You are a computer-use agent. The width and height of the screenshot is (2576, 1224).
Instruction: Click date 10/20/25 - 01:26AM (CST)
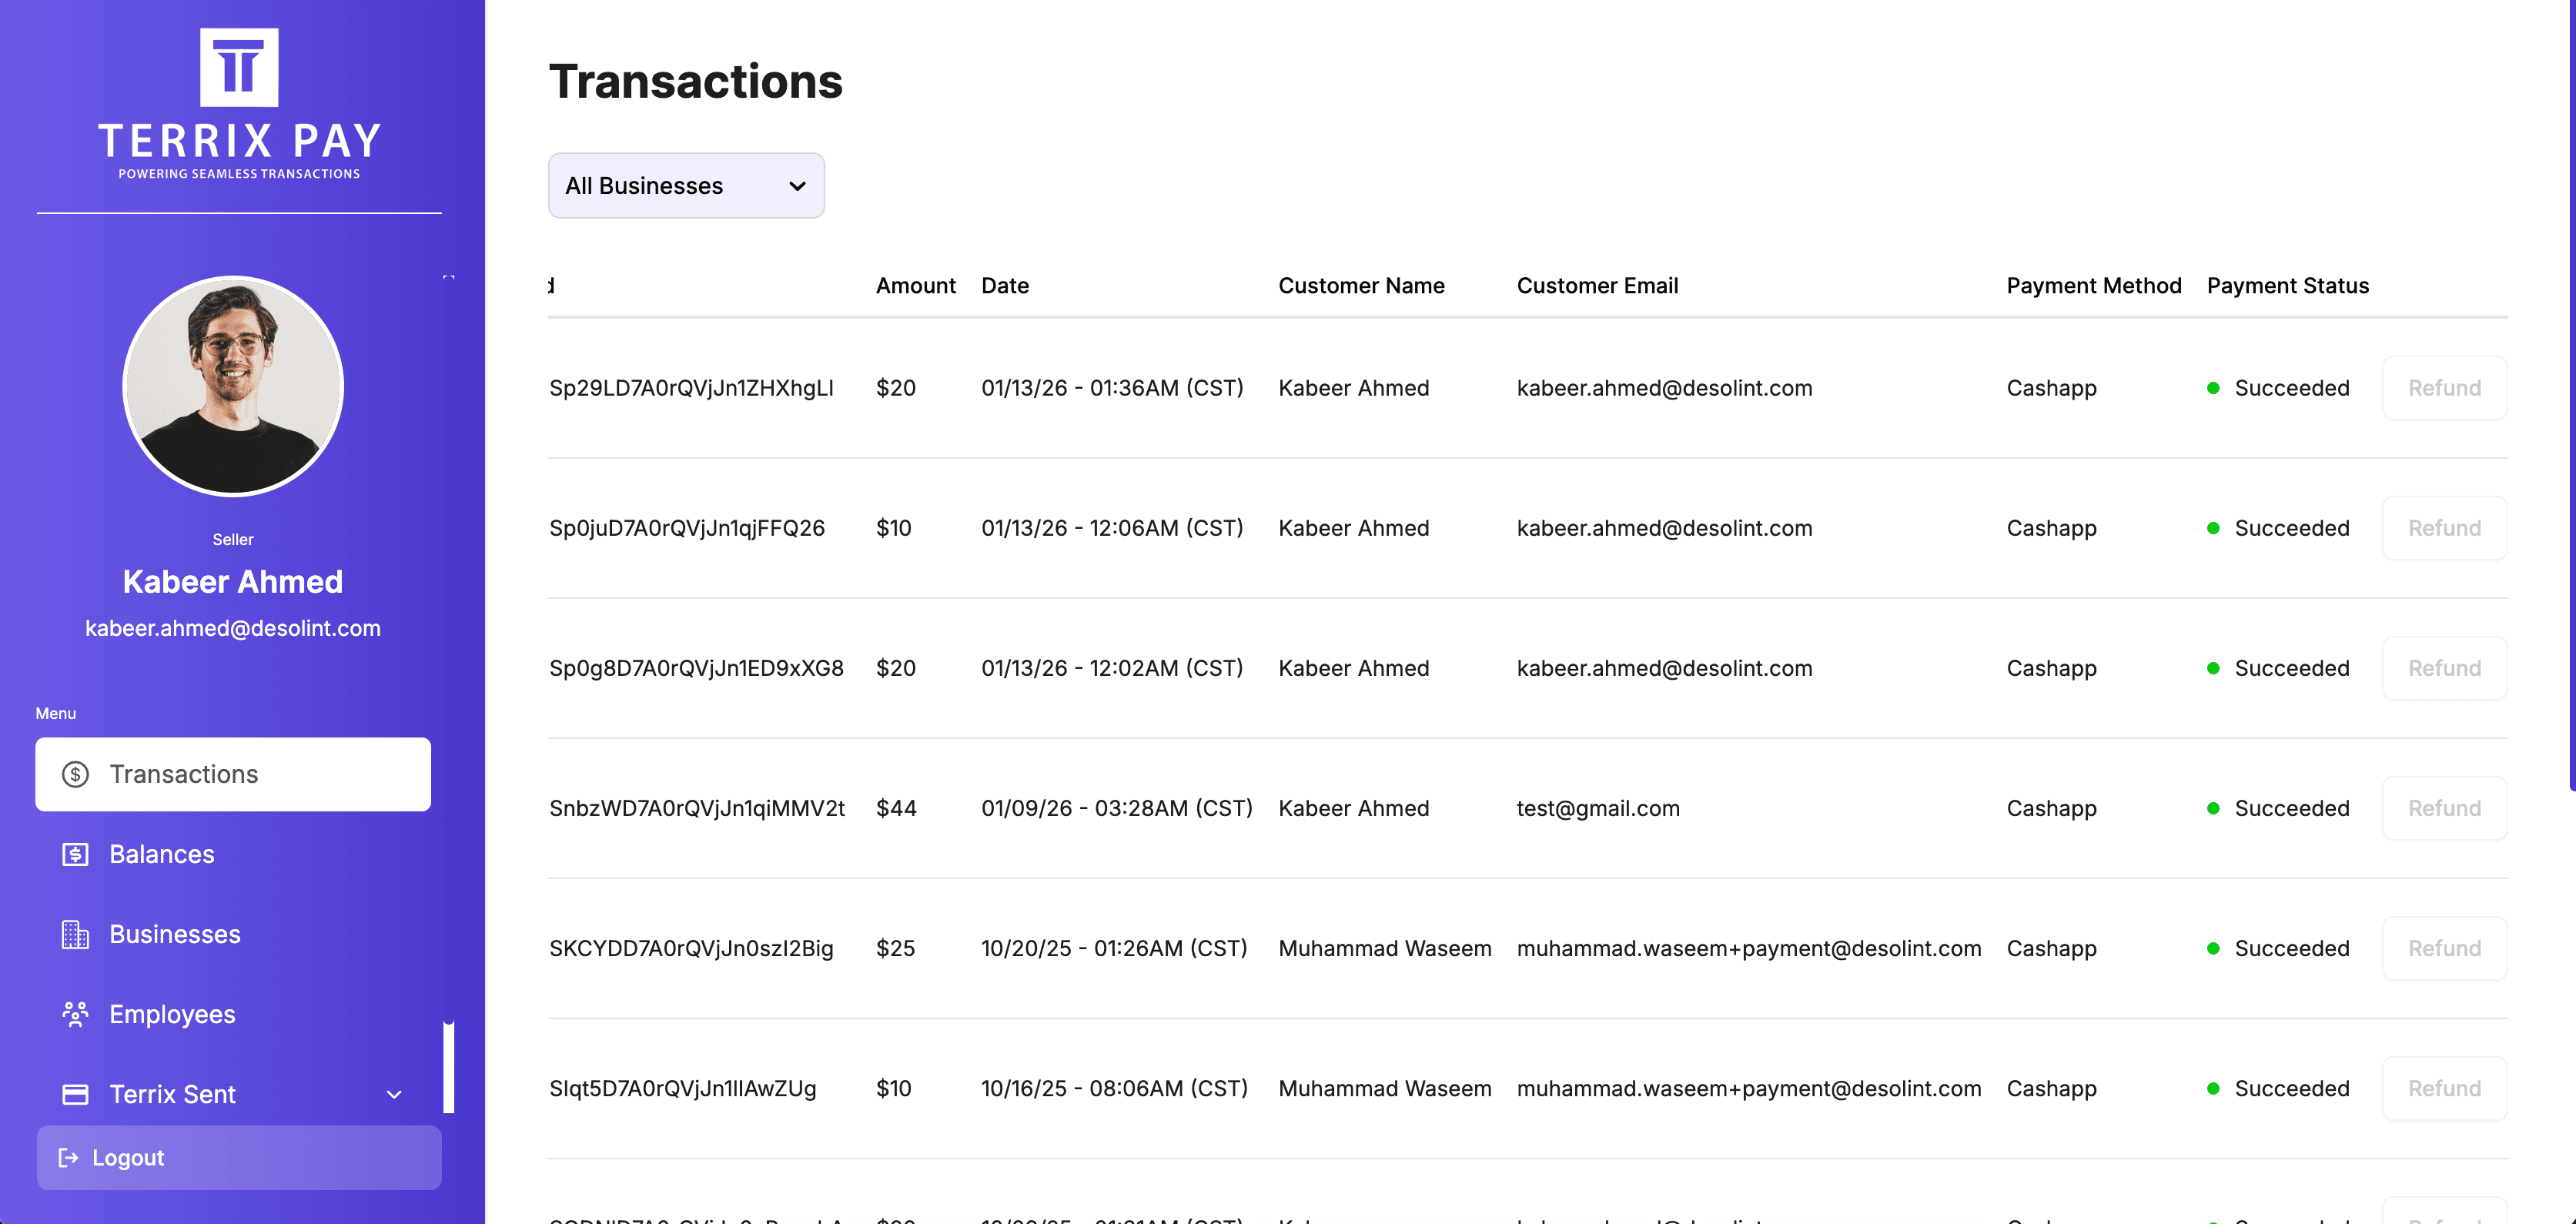coord(1114,948)
